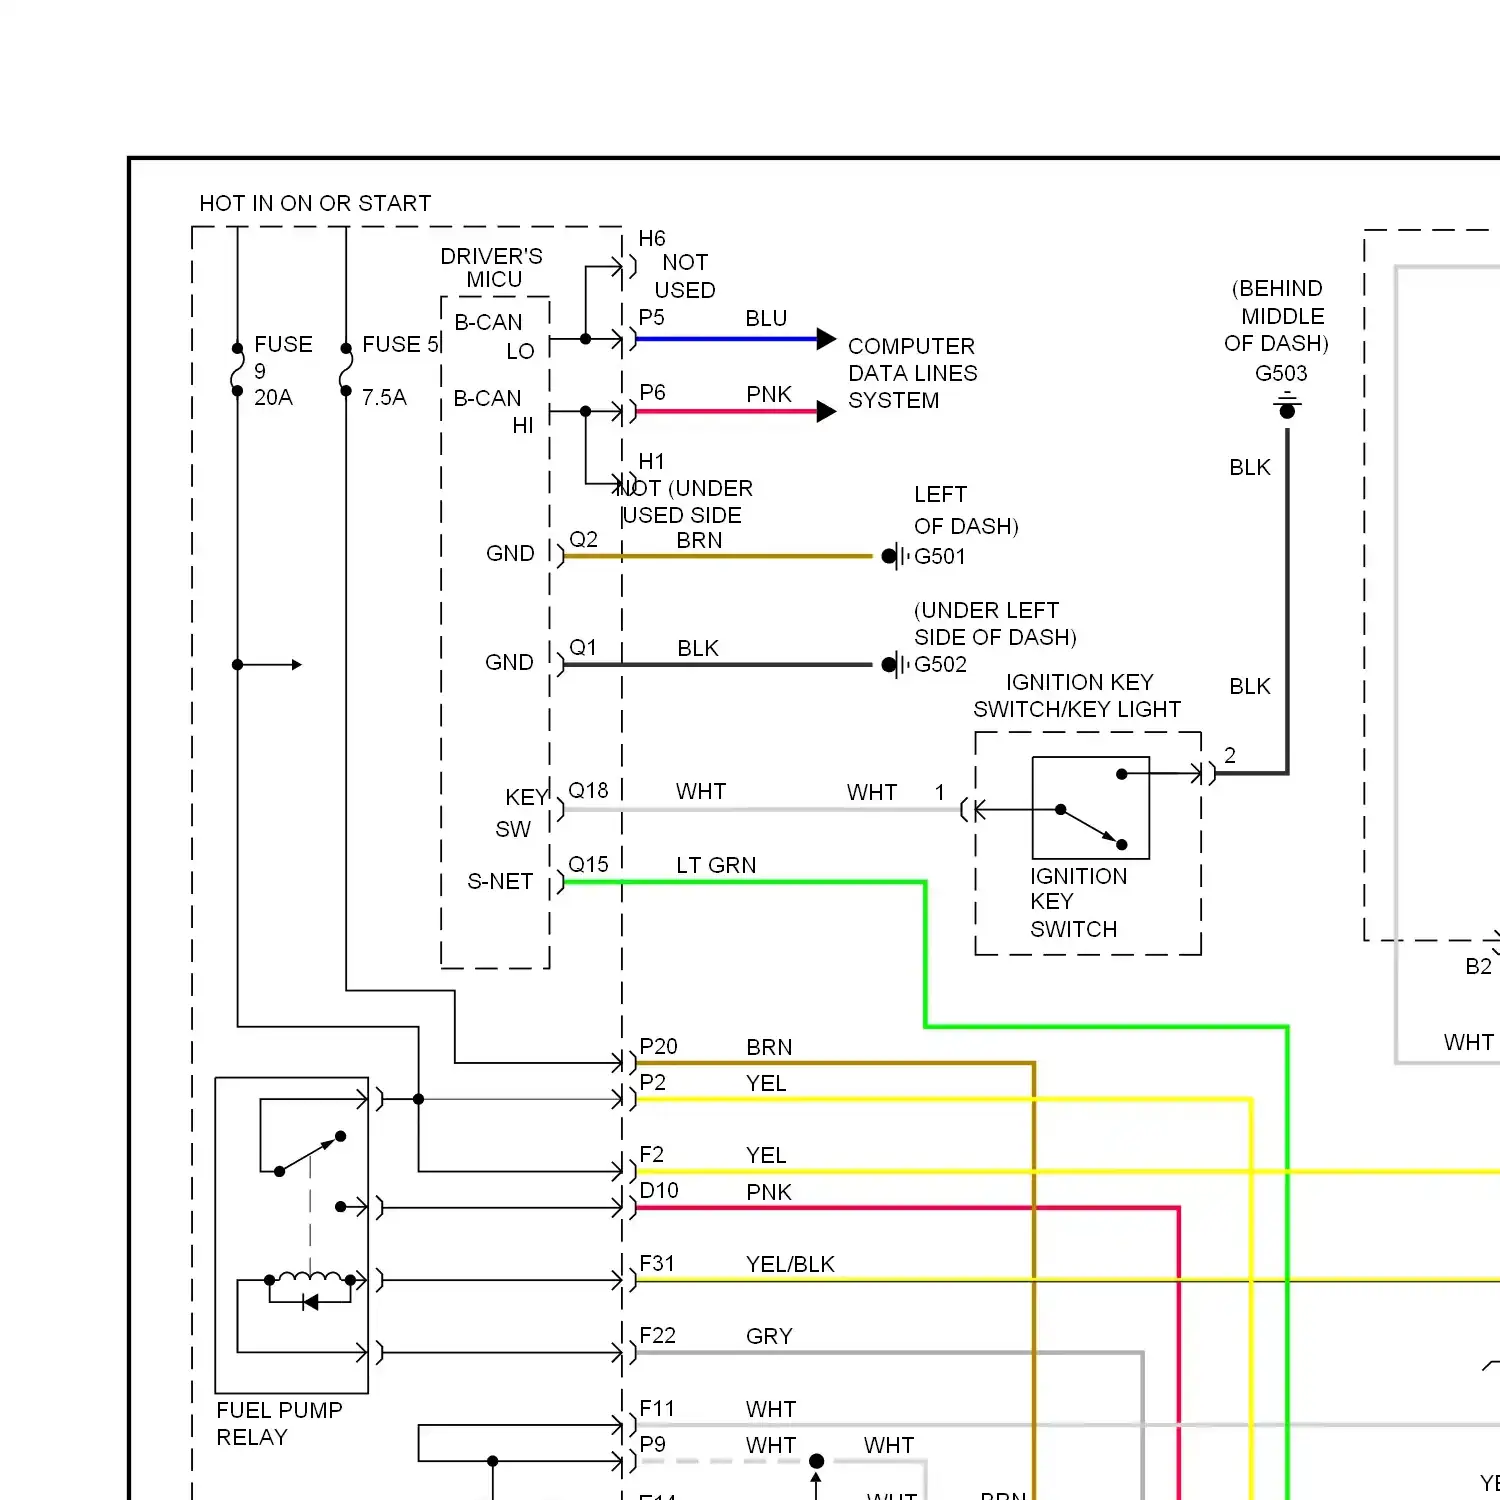The width and height of the screenshot is (1500, 1500).
Task: Select the PNK label next to P6
Action: (769, 394)
